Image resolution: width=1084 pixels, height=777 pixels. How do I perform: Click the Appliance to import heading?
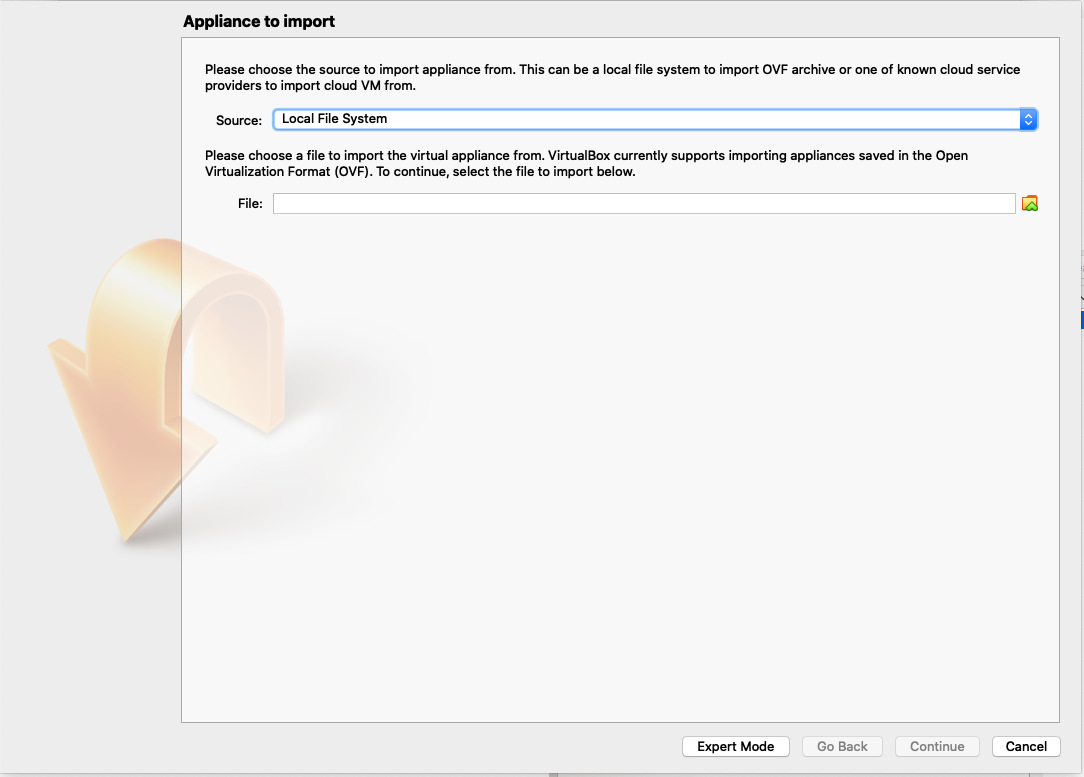[259, 21]
